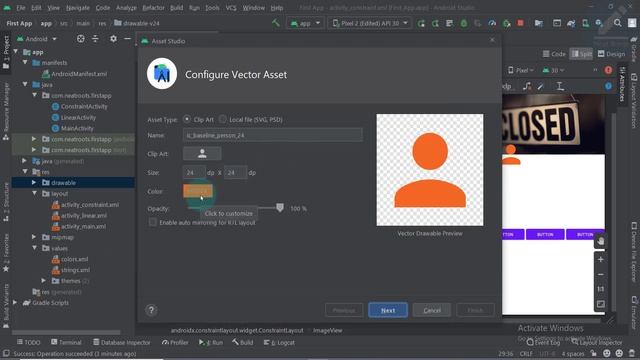Open Project panel gear settings
This screenshot has width=640, height=360.
tap(113, 39)
